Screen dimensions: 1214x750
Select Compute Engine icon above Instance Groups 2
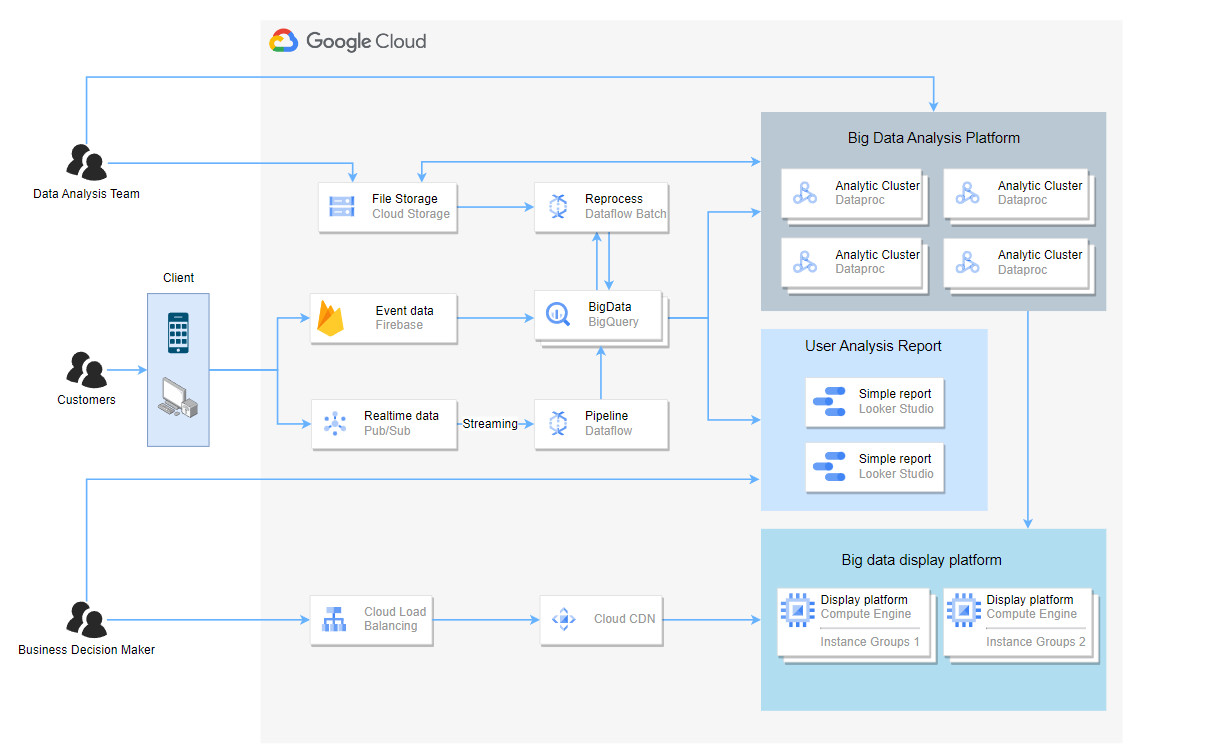[963, 608]
